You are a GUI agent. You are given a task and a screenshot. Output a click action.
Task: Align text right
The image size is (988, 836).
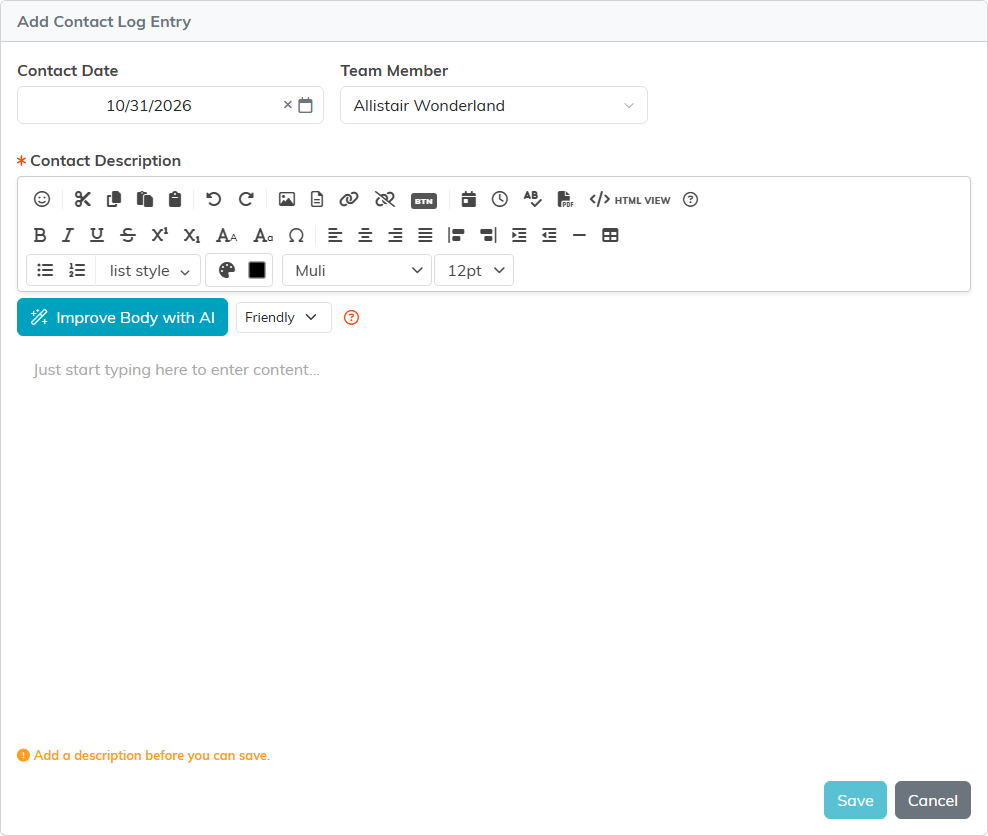(395, 235)
